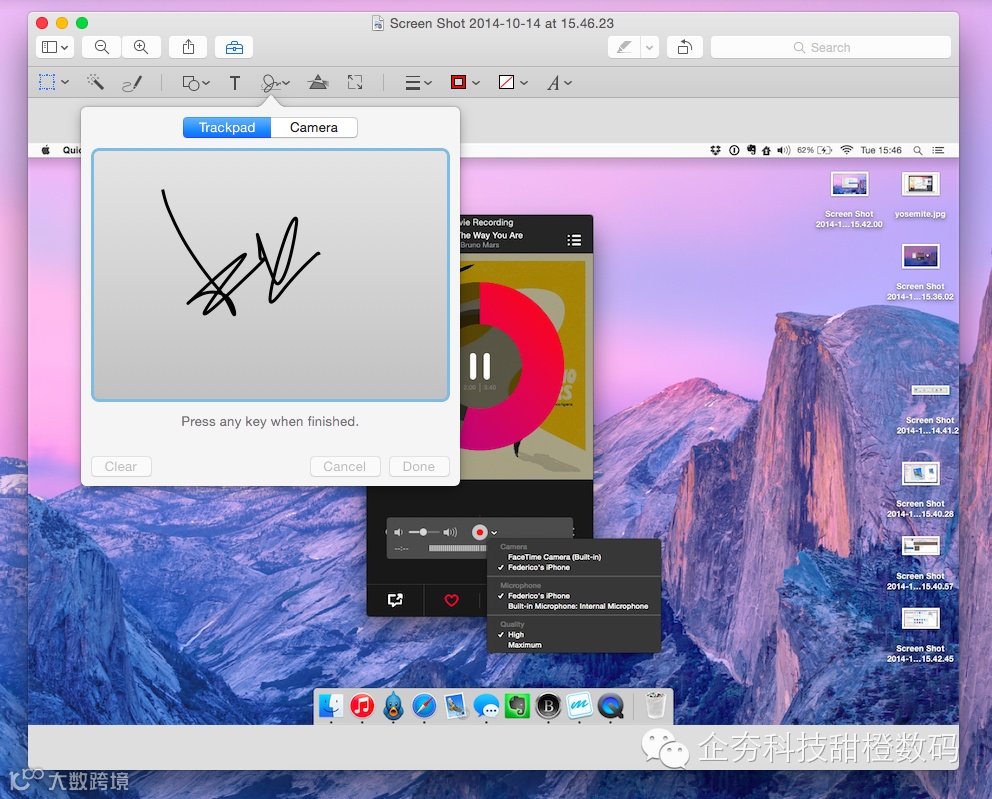Pause the playing song on album art
This screenshot has width=992, height=799.
(x=480, y=366)
